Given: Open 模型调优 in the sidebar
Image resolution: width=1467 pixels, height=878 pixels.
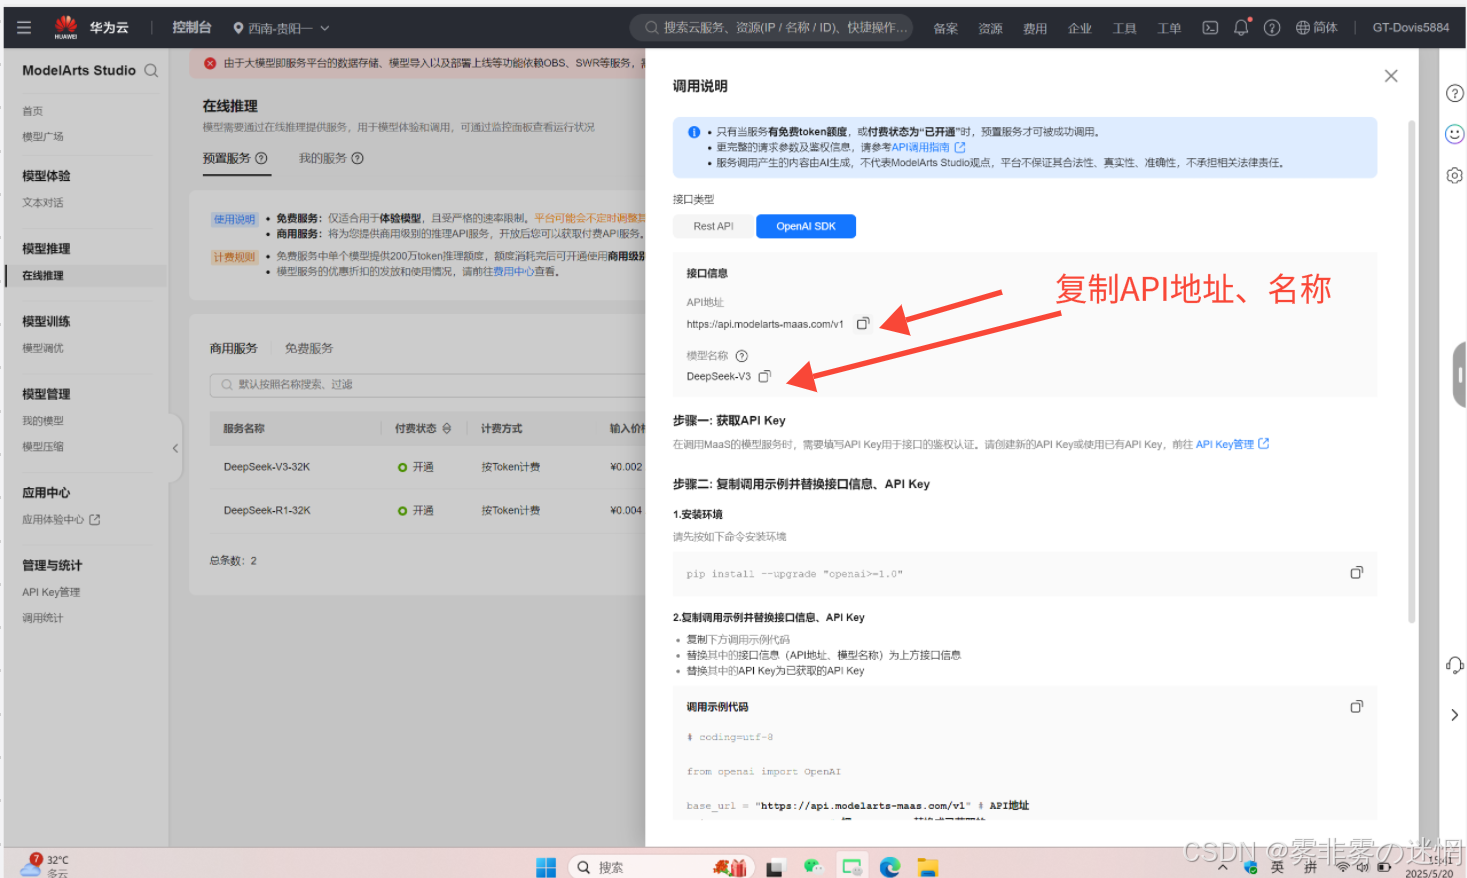Looking at the screenshot, I should pyautogui.click(x=43, y=349).
